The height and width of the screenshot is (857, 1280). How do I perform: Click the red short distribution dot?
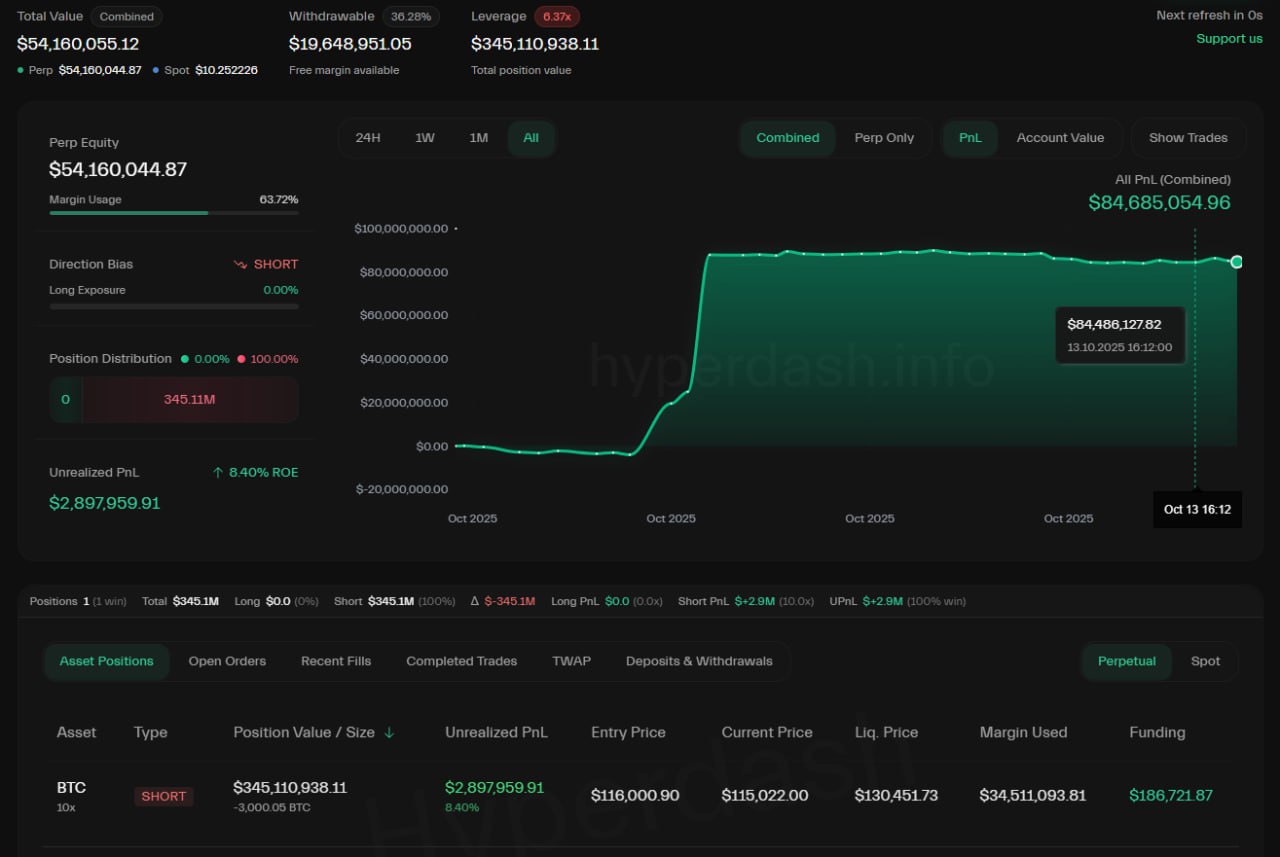point(241,359)
